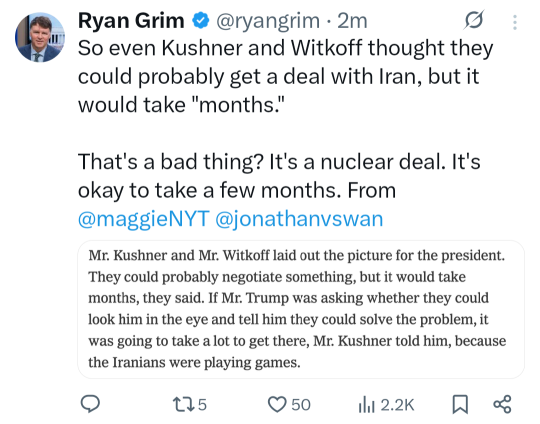Share the tweet via share icon
This screenshot has width=540, height=424.
[502, 404]
